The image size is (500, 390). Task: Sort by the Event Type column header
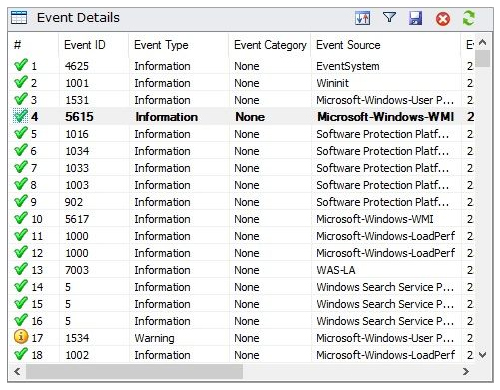[x=161, y=45]
